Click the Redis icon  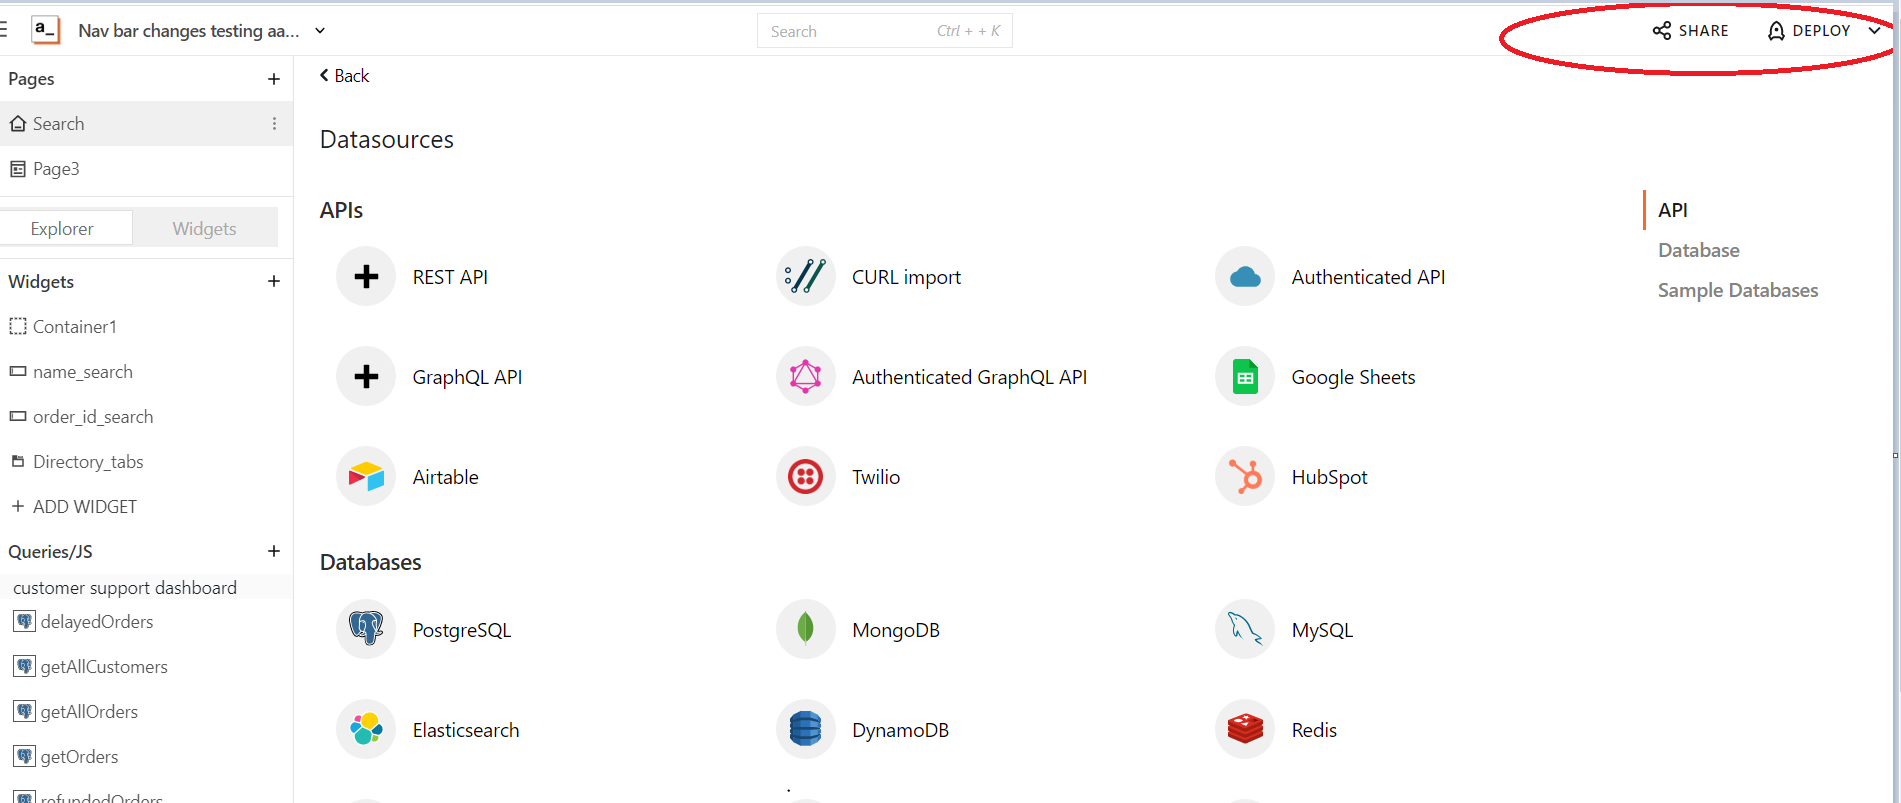[1245, 730]
